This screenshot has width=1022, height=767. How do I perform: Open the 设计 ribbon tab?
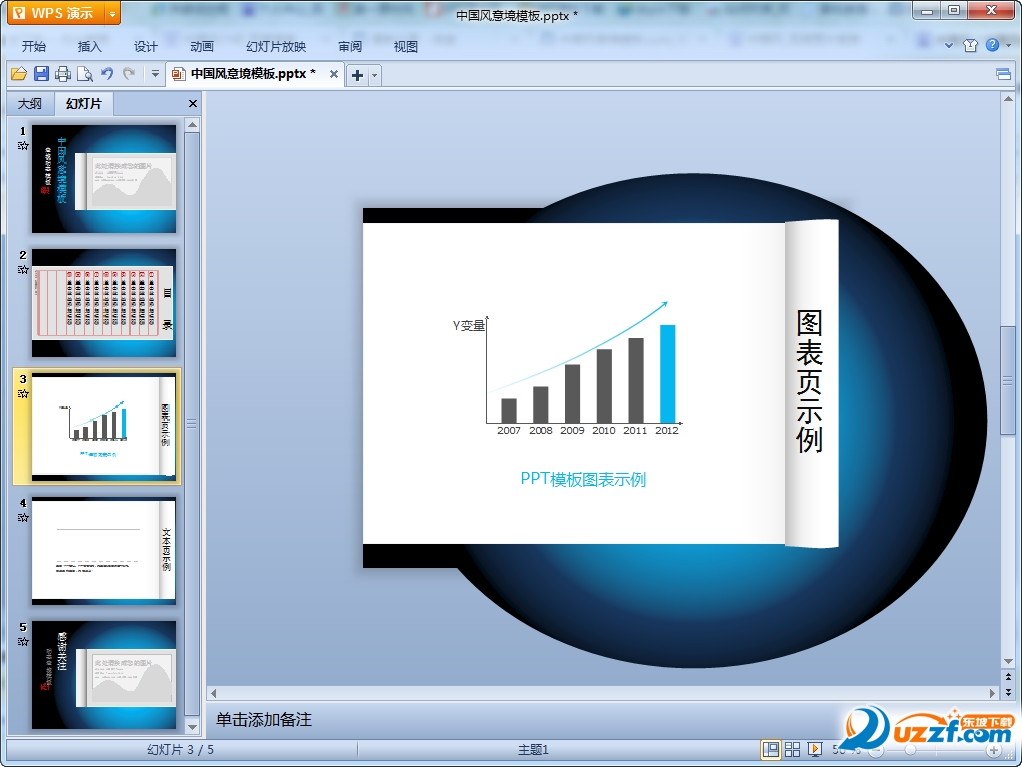coord(146,46)
